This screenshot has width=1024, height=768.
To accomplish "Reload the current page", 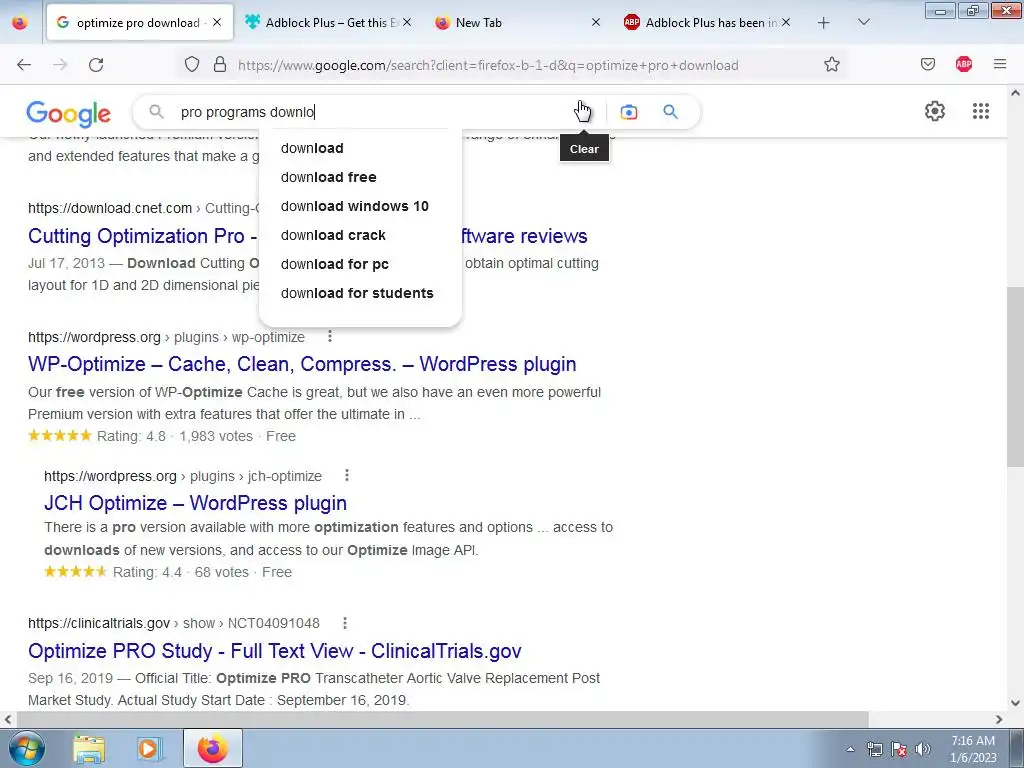I will coord(96,65).
